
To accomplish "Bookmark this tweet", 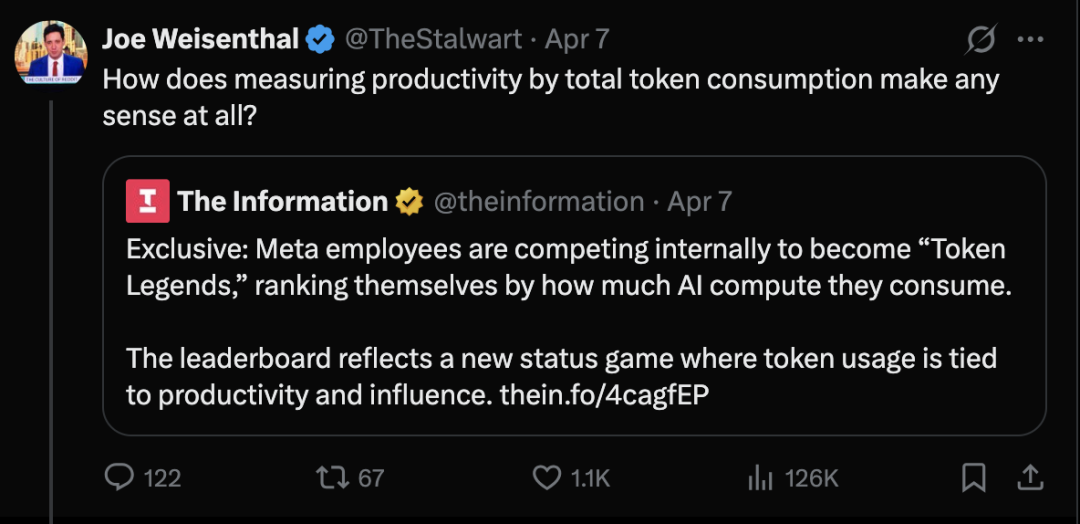I will (x=973, y=478).
